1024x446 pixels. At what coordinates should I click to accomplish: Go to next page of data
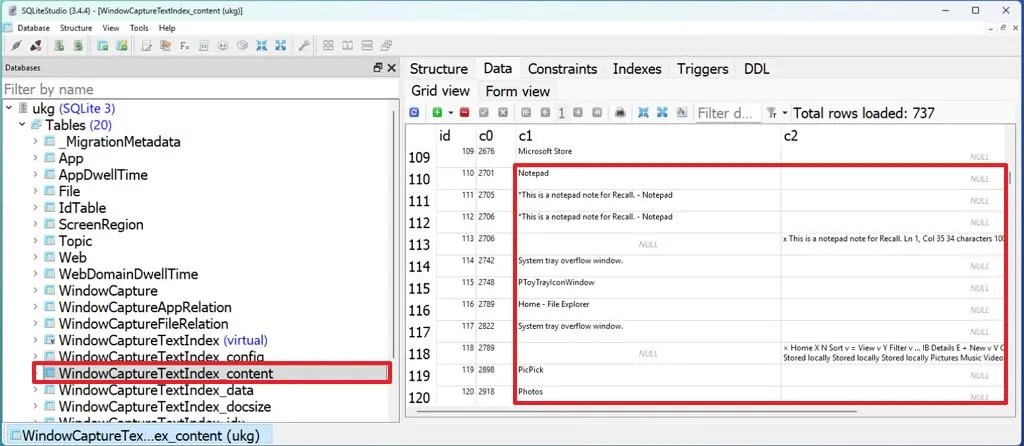point(577,113)
